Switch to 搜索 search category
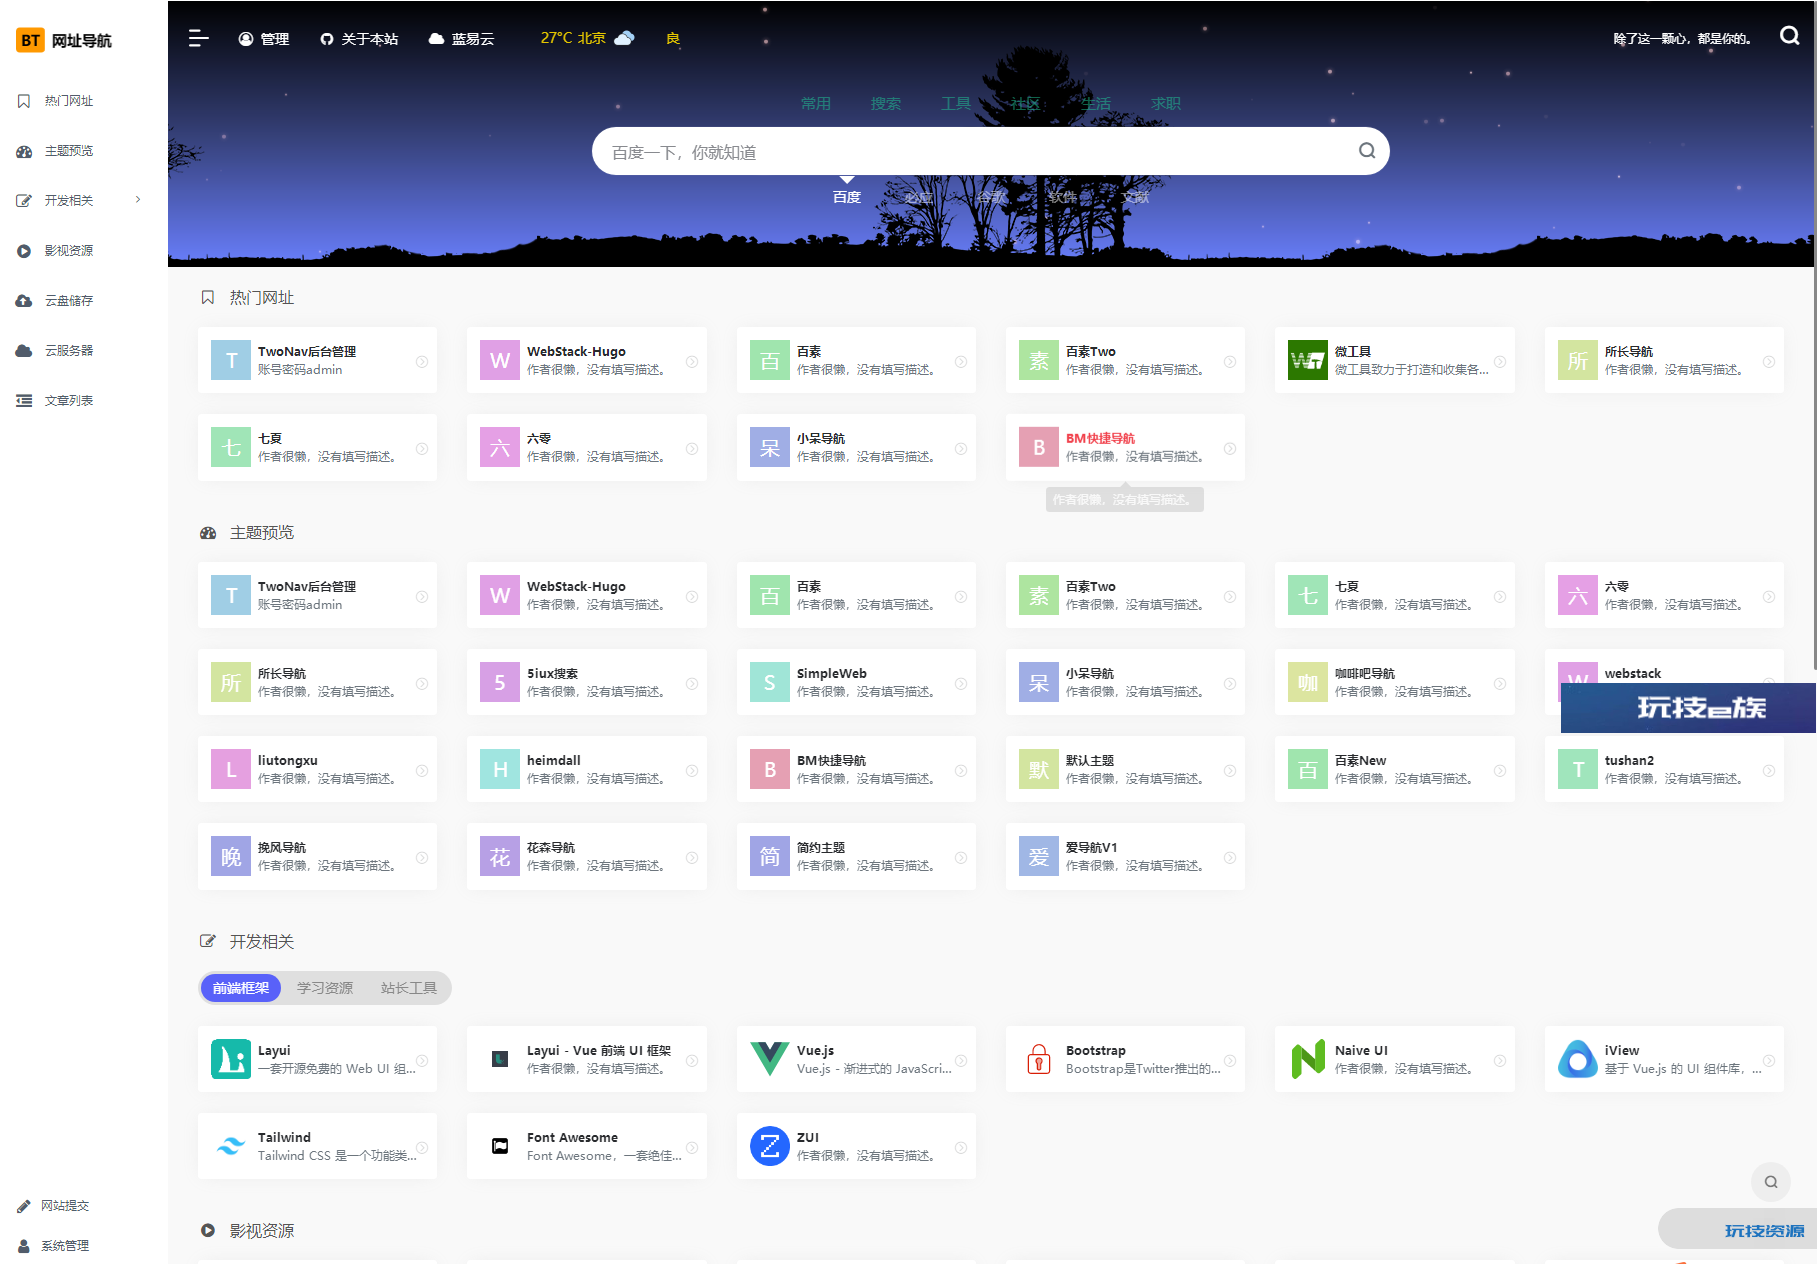 [x=886, y=103]
